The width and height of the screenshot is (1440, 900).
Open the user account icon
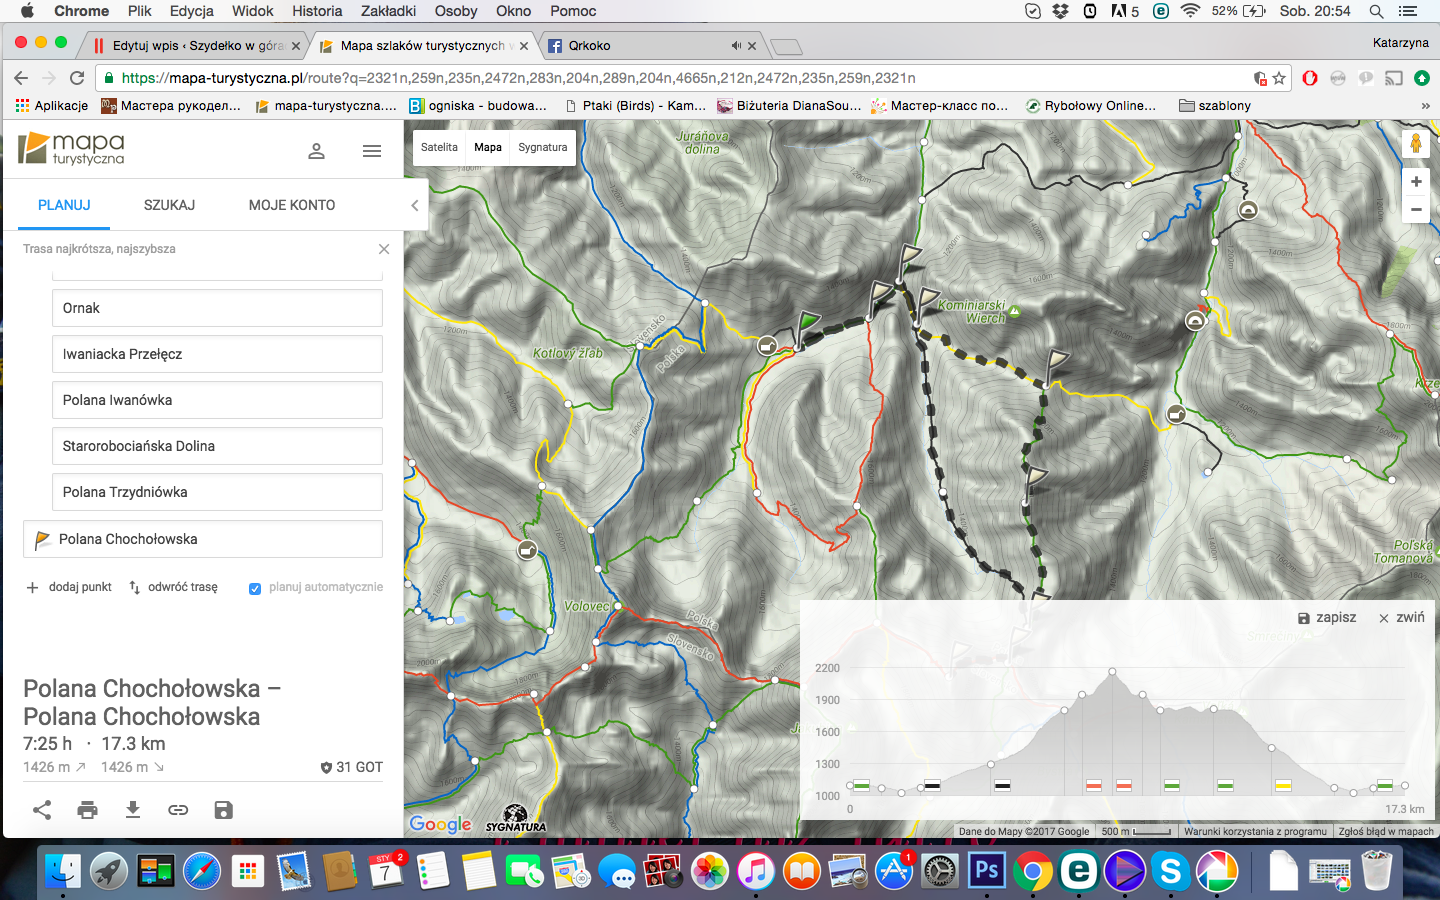tap(316, 151)
